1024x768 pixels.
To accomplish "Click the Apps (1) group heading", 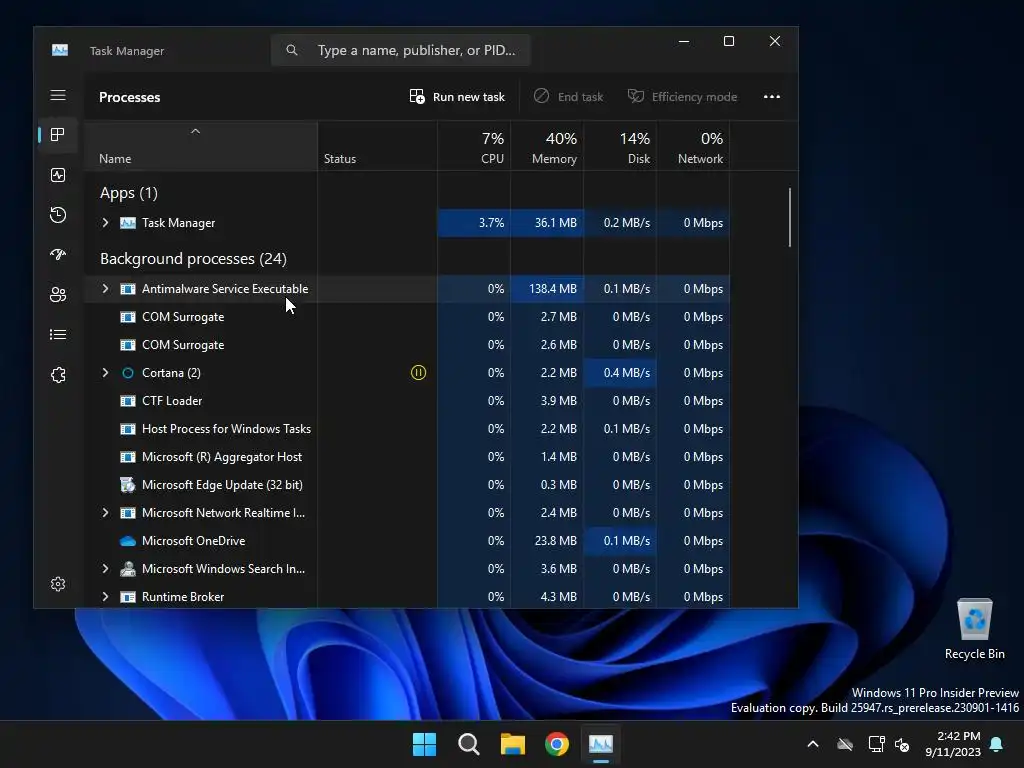I will point(129,193).
